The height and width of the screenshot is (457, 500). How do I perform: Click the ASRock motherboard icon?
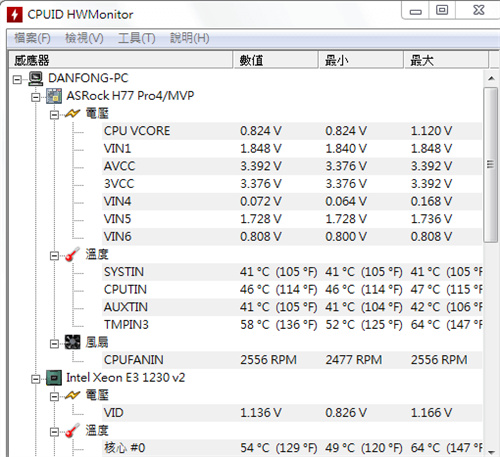click(x=54, y=96)
